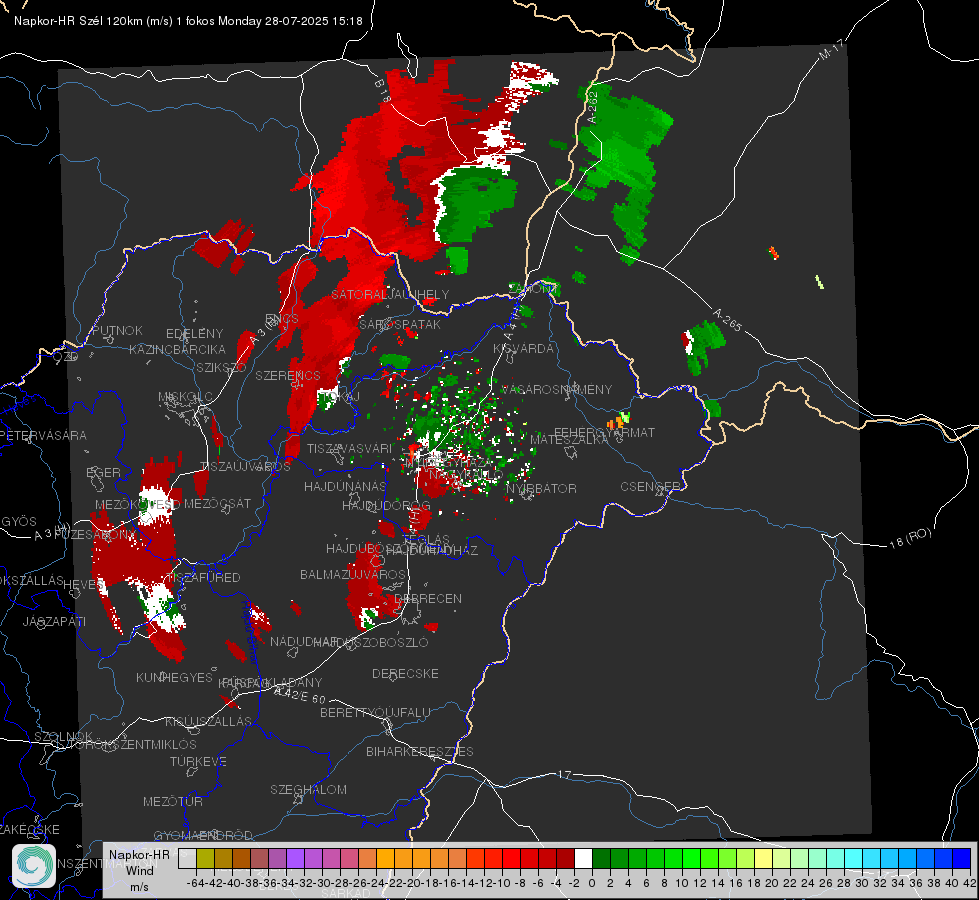The image size is (979, 900).
Task: Click the VÁSÁROSNAMÉNY label
Action: 555,389
